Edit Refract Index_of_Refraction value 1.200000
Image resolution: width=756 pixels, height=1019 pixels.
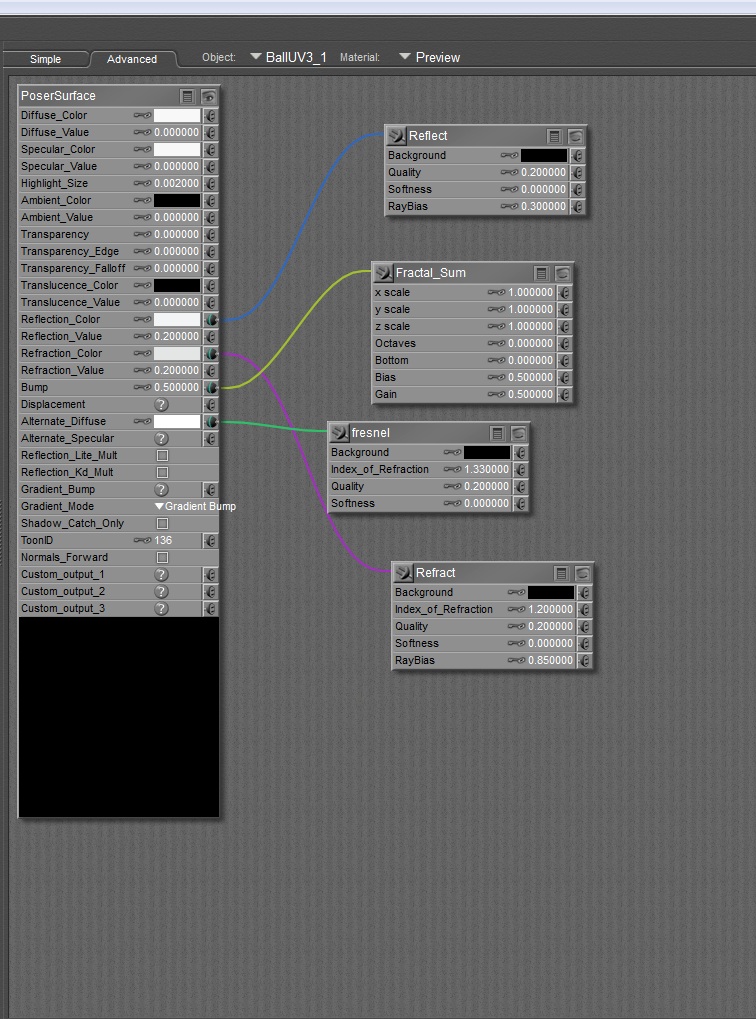click(551, 610)
